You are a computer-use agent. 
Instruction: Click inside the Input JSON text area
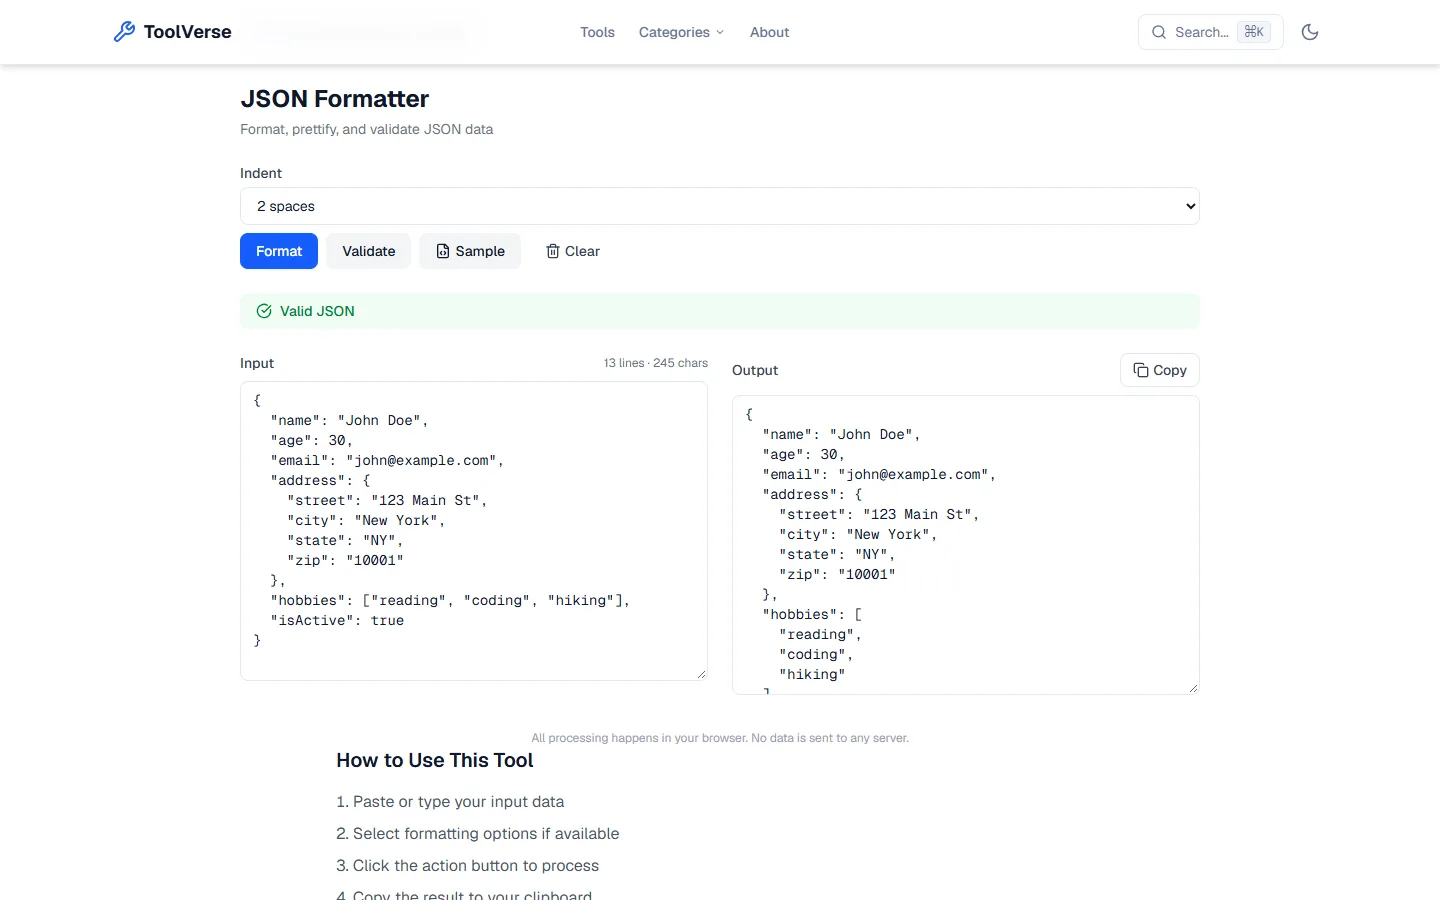click(474, 531)
